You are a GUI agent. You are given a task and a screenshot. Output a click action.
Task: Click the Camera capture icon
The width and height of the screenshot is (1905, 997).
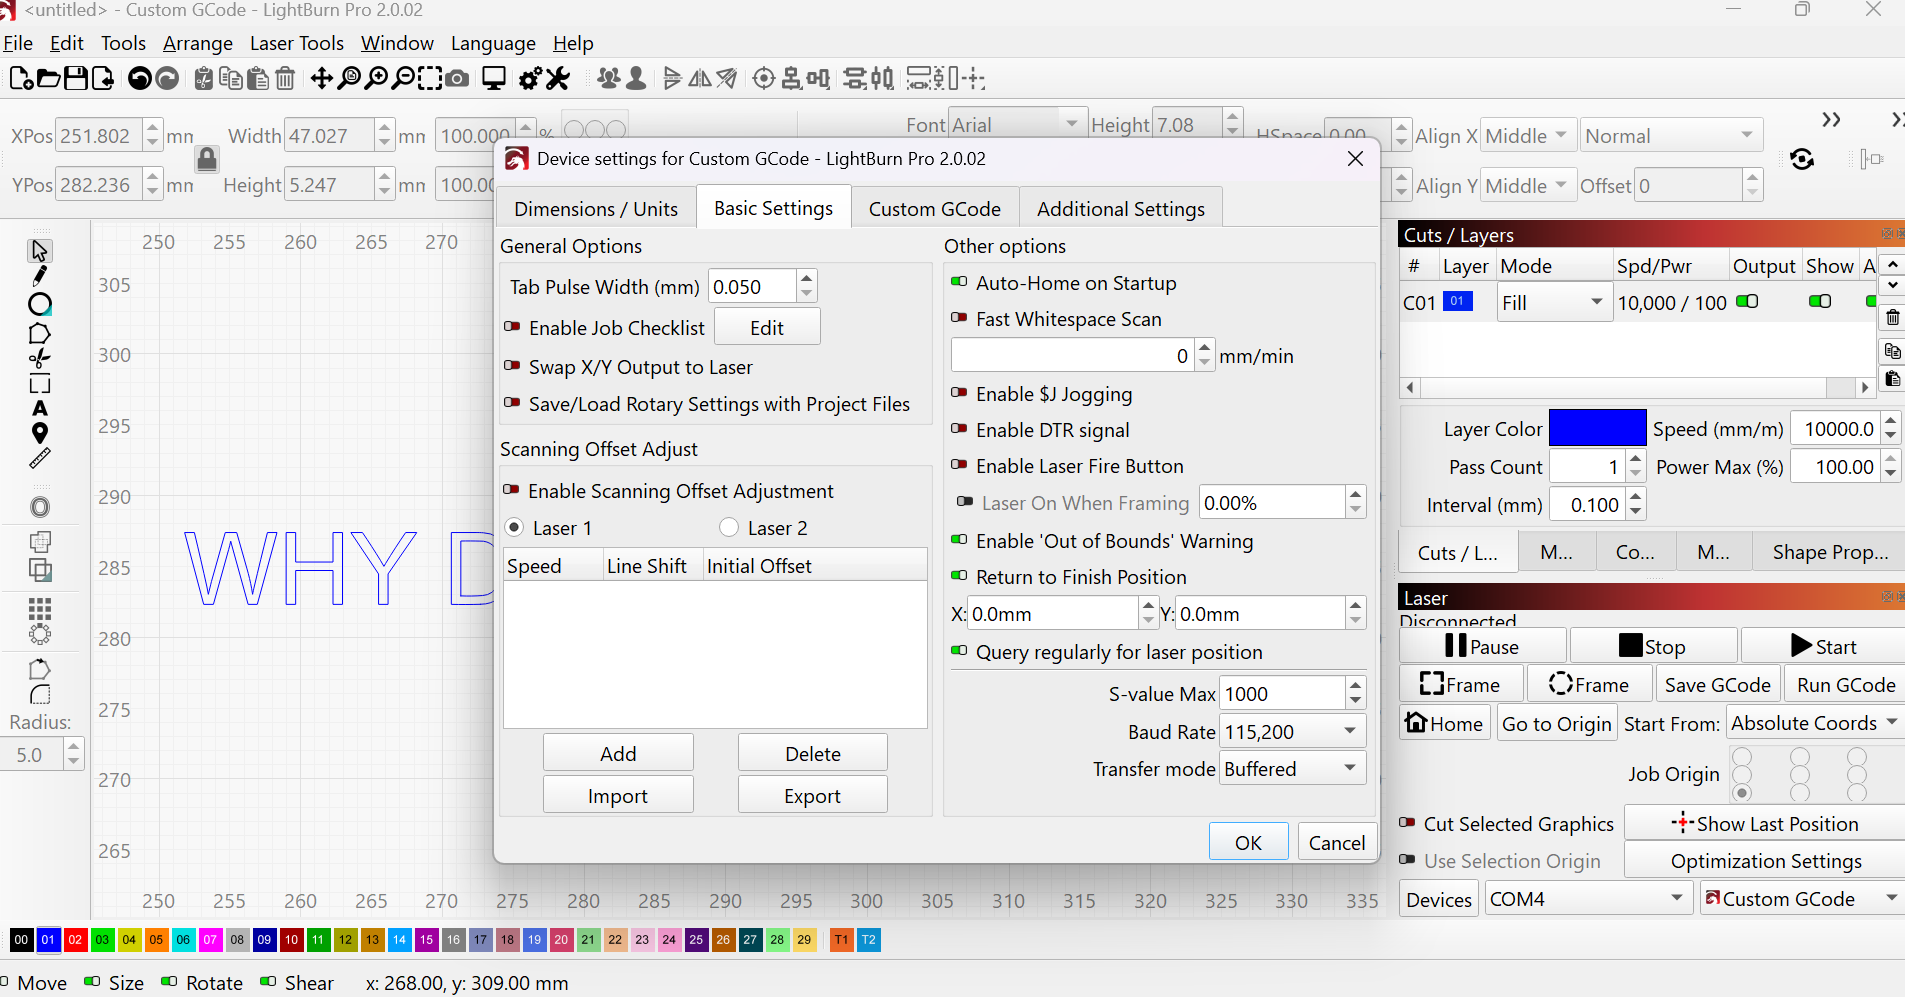[457, 78]
